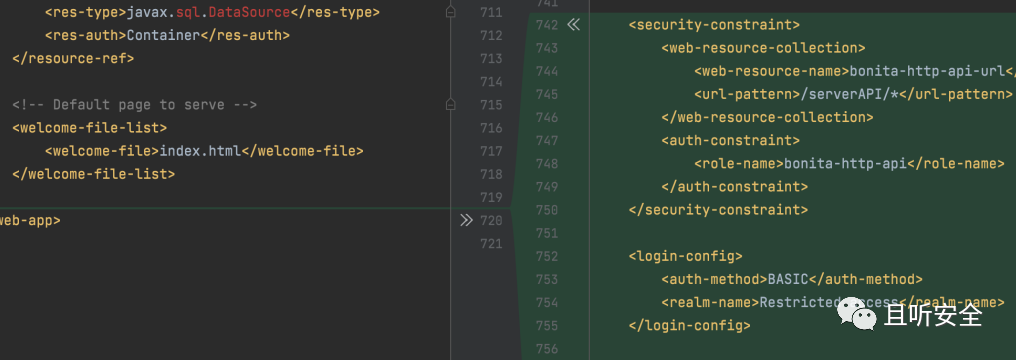Toggle the fold marker beside line 715
Image resolution: width=1016 pixels, height=360 pixels.
pyautogui.click(x=451, y=104)
